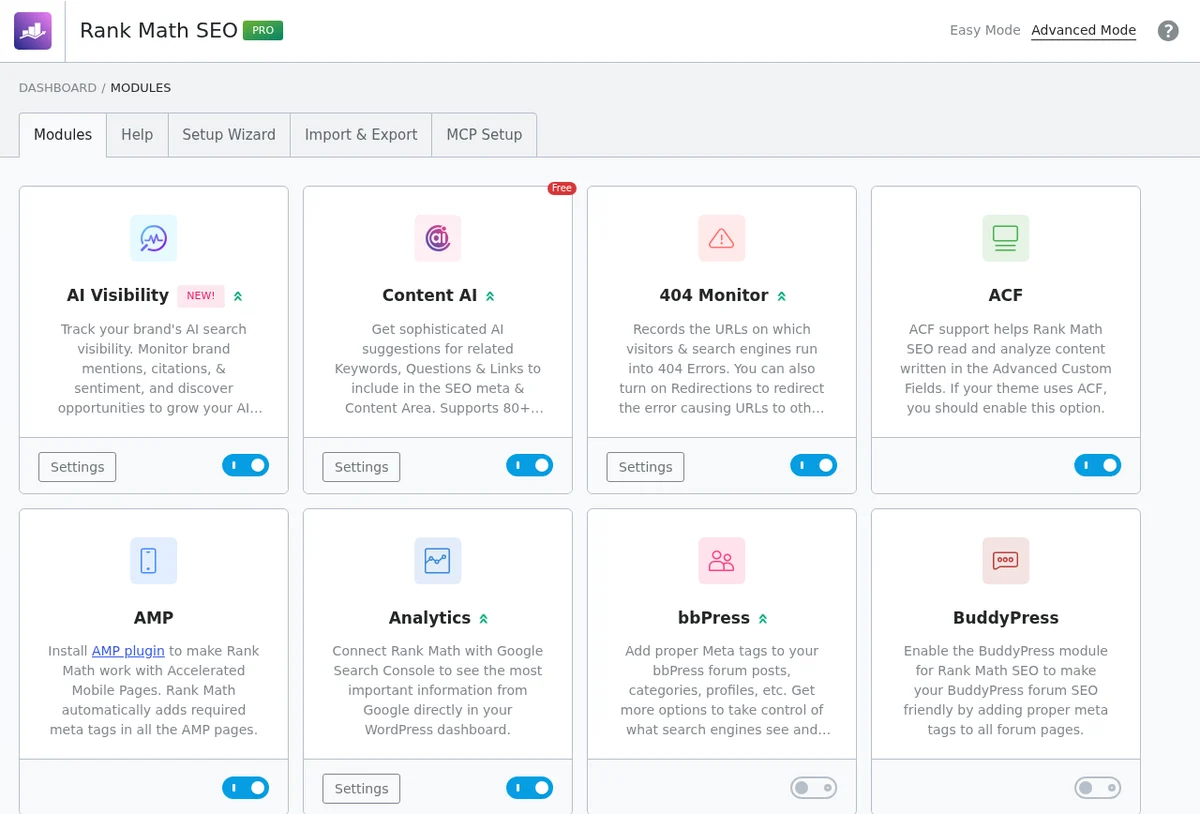
Task: Open the Import & Export tab
Action: click(361, 135)
